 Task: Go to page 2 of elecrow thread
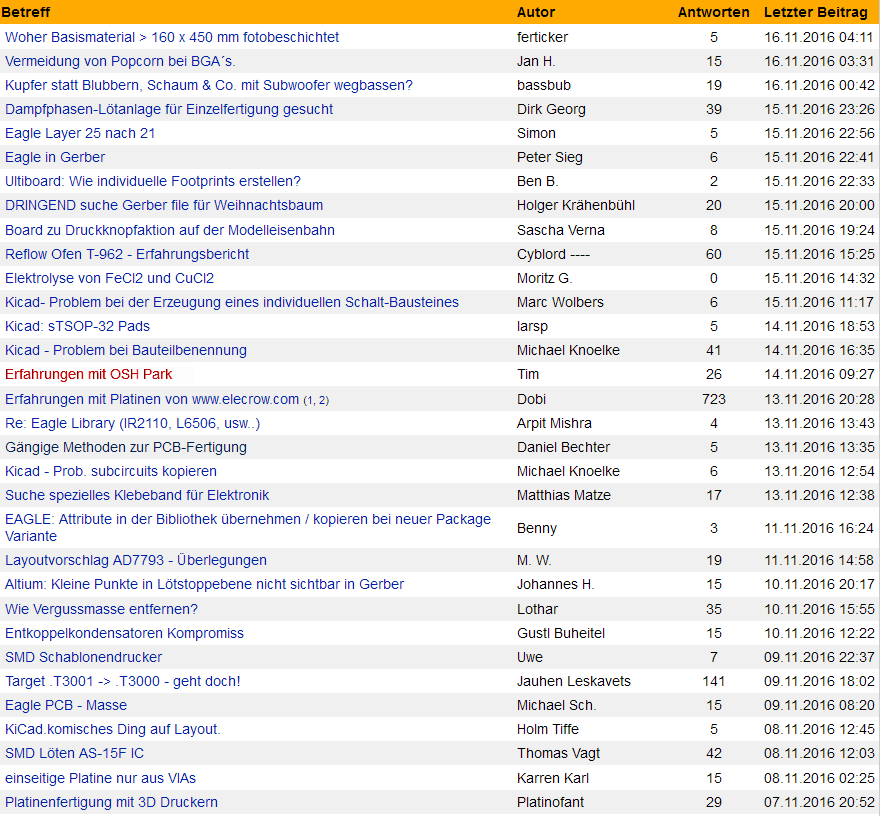coord(322,400)
